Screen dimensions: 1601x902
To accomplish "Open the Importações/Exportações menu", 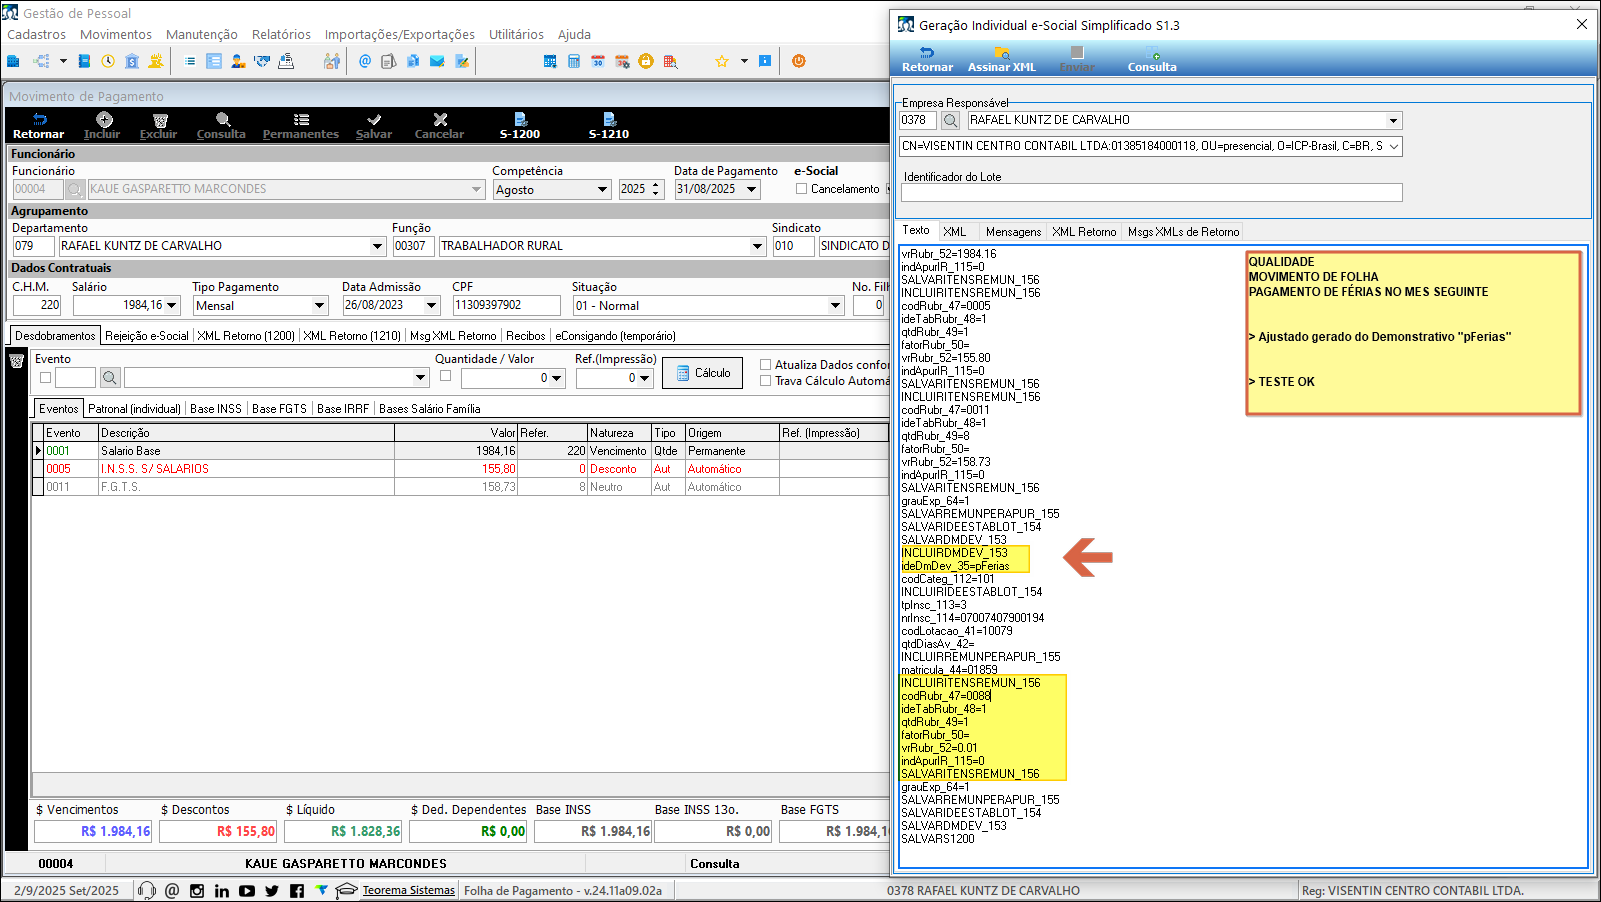I will tap(399, 34).
